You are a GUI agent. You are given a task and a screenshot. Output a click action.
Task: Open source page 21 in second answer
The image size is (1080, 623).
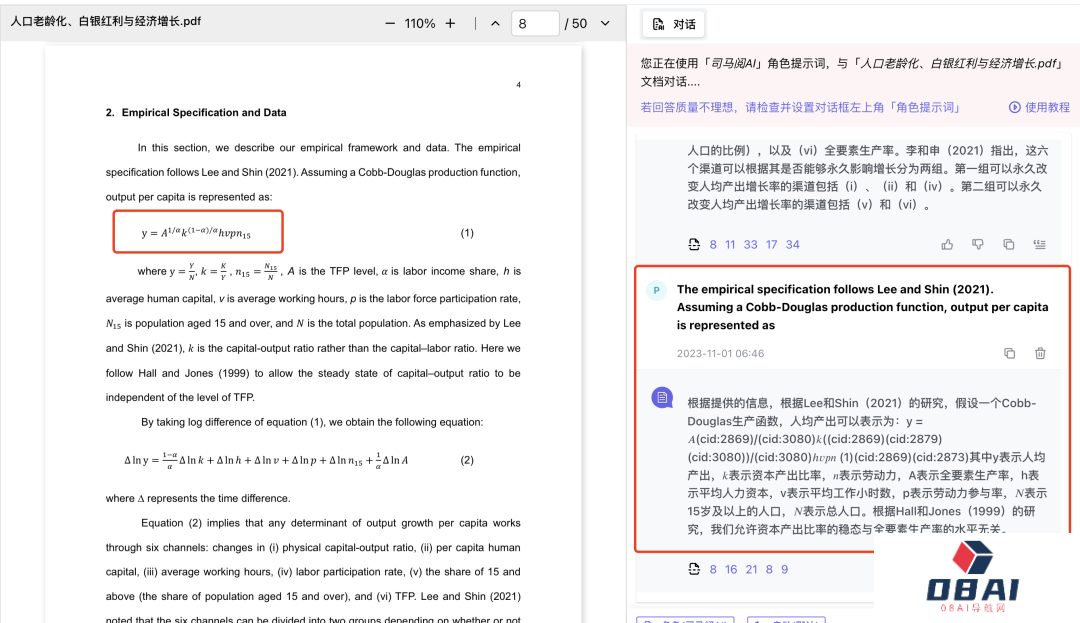pyautogui.click(x=751, y=569)
